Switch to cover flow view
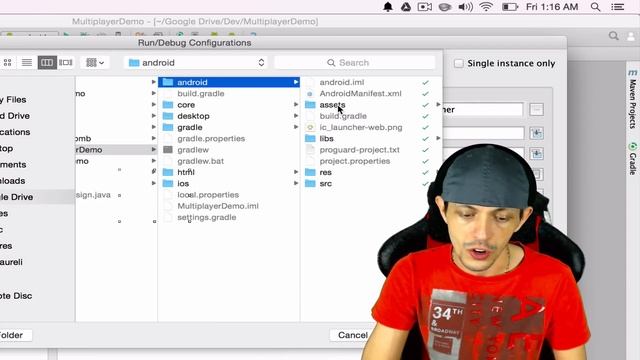Image resolution: width=640 pixels, height=360 pixels. (x=65, y=62)
